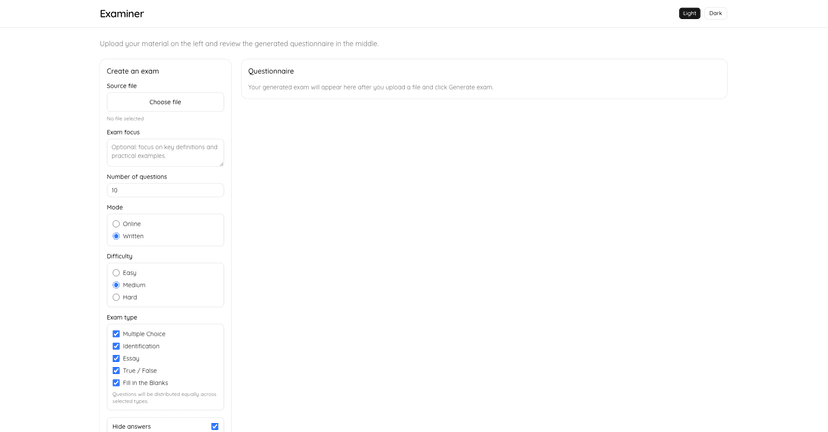Viewport: 828px width, 432px height.
Task: Disable the Essay exam type
Action: pyautogui.click(x=116, y=358)
